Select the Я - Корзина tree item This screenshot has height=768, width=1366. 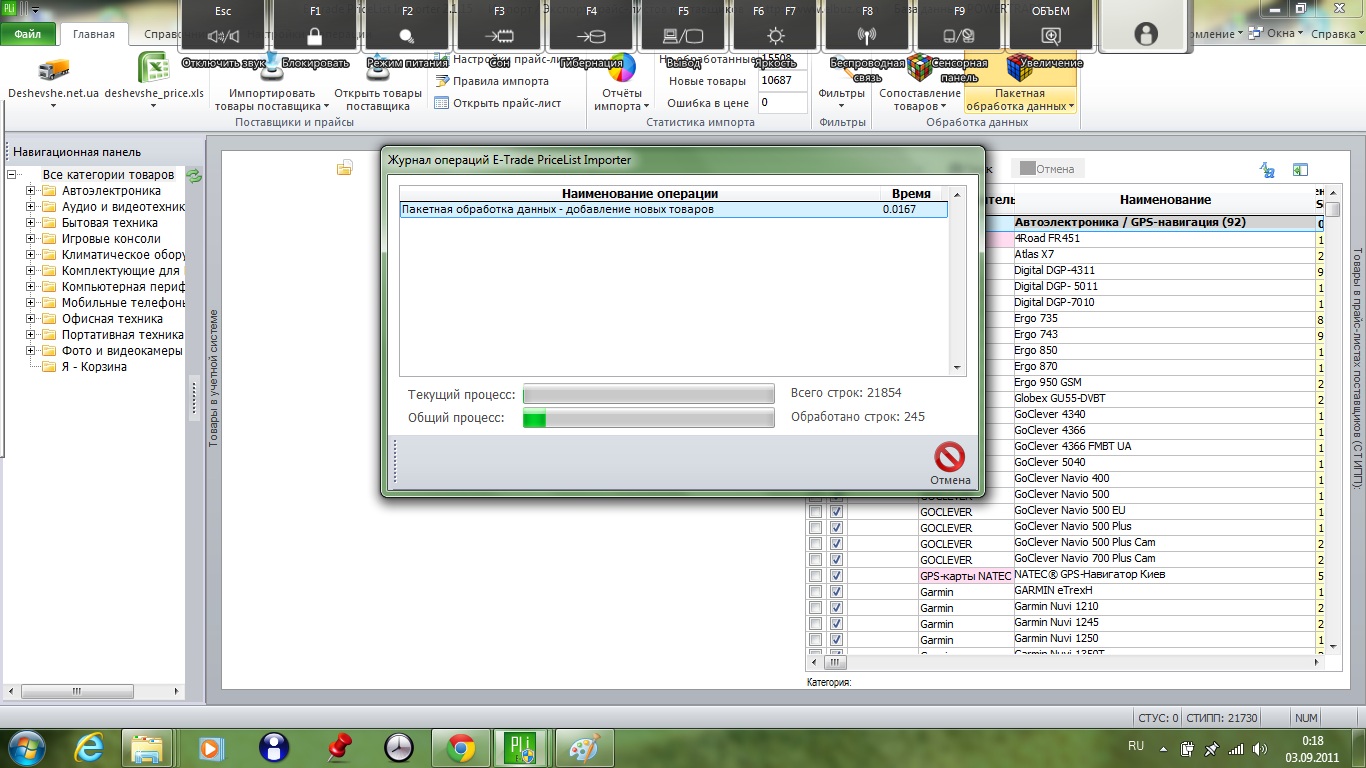point(94,367)
